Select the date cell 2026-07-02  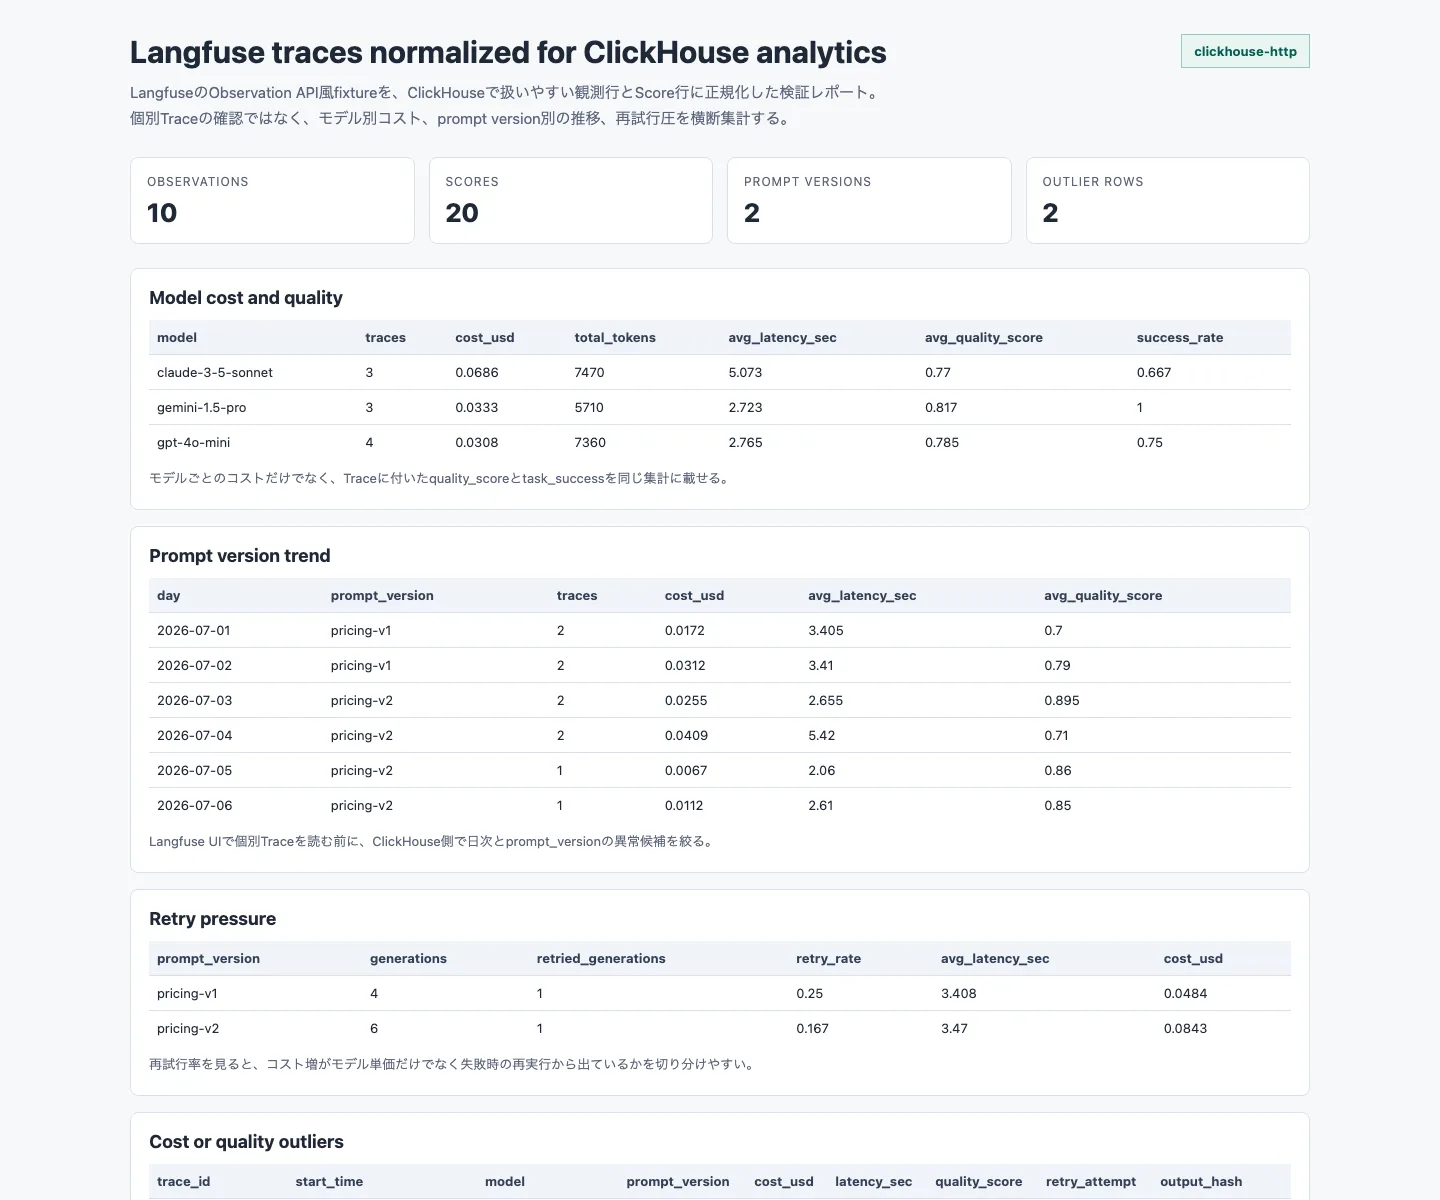194,666
